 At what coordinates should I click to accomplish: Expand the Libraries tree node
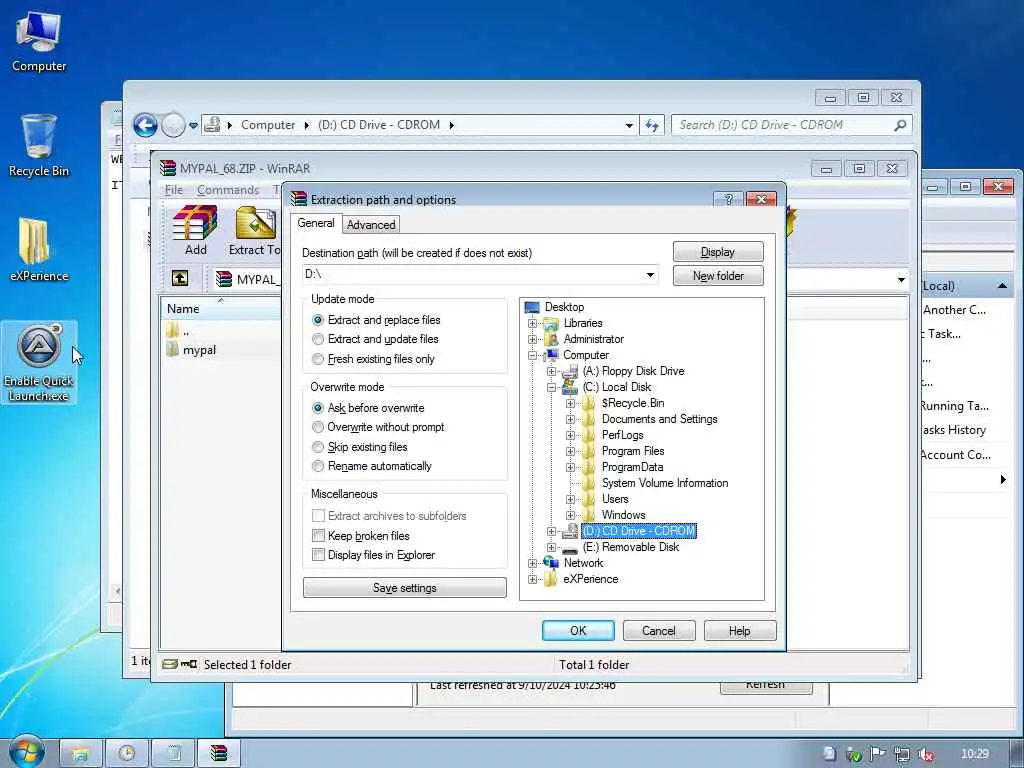pyautogui.click(x=532, y=323)
